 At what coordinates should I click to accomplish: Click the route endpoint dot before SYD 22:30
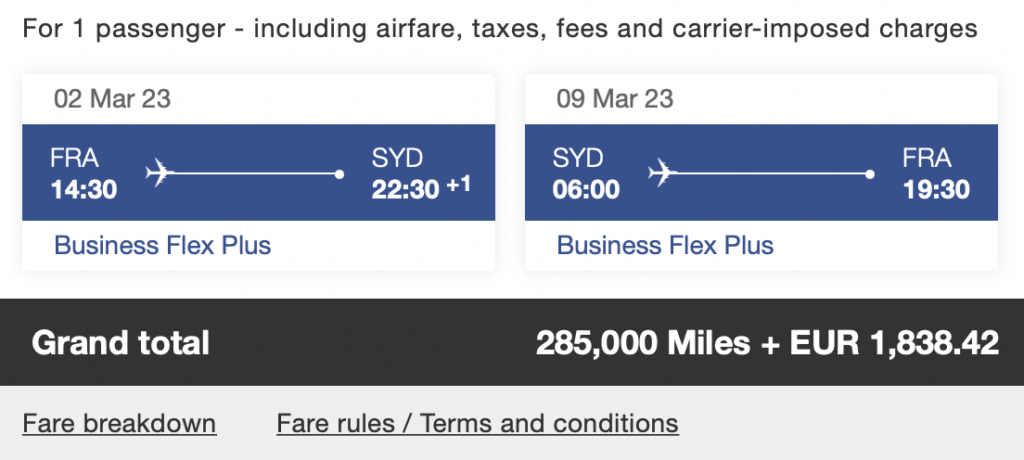click(x=341, y=174)
